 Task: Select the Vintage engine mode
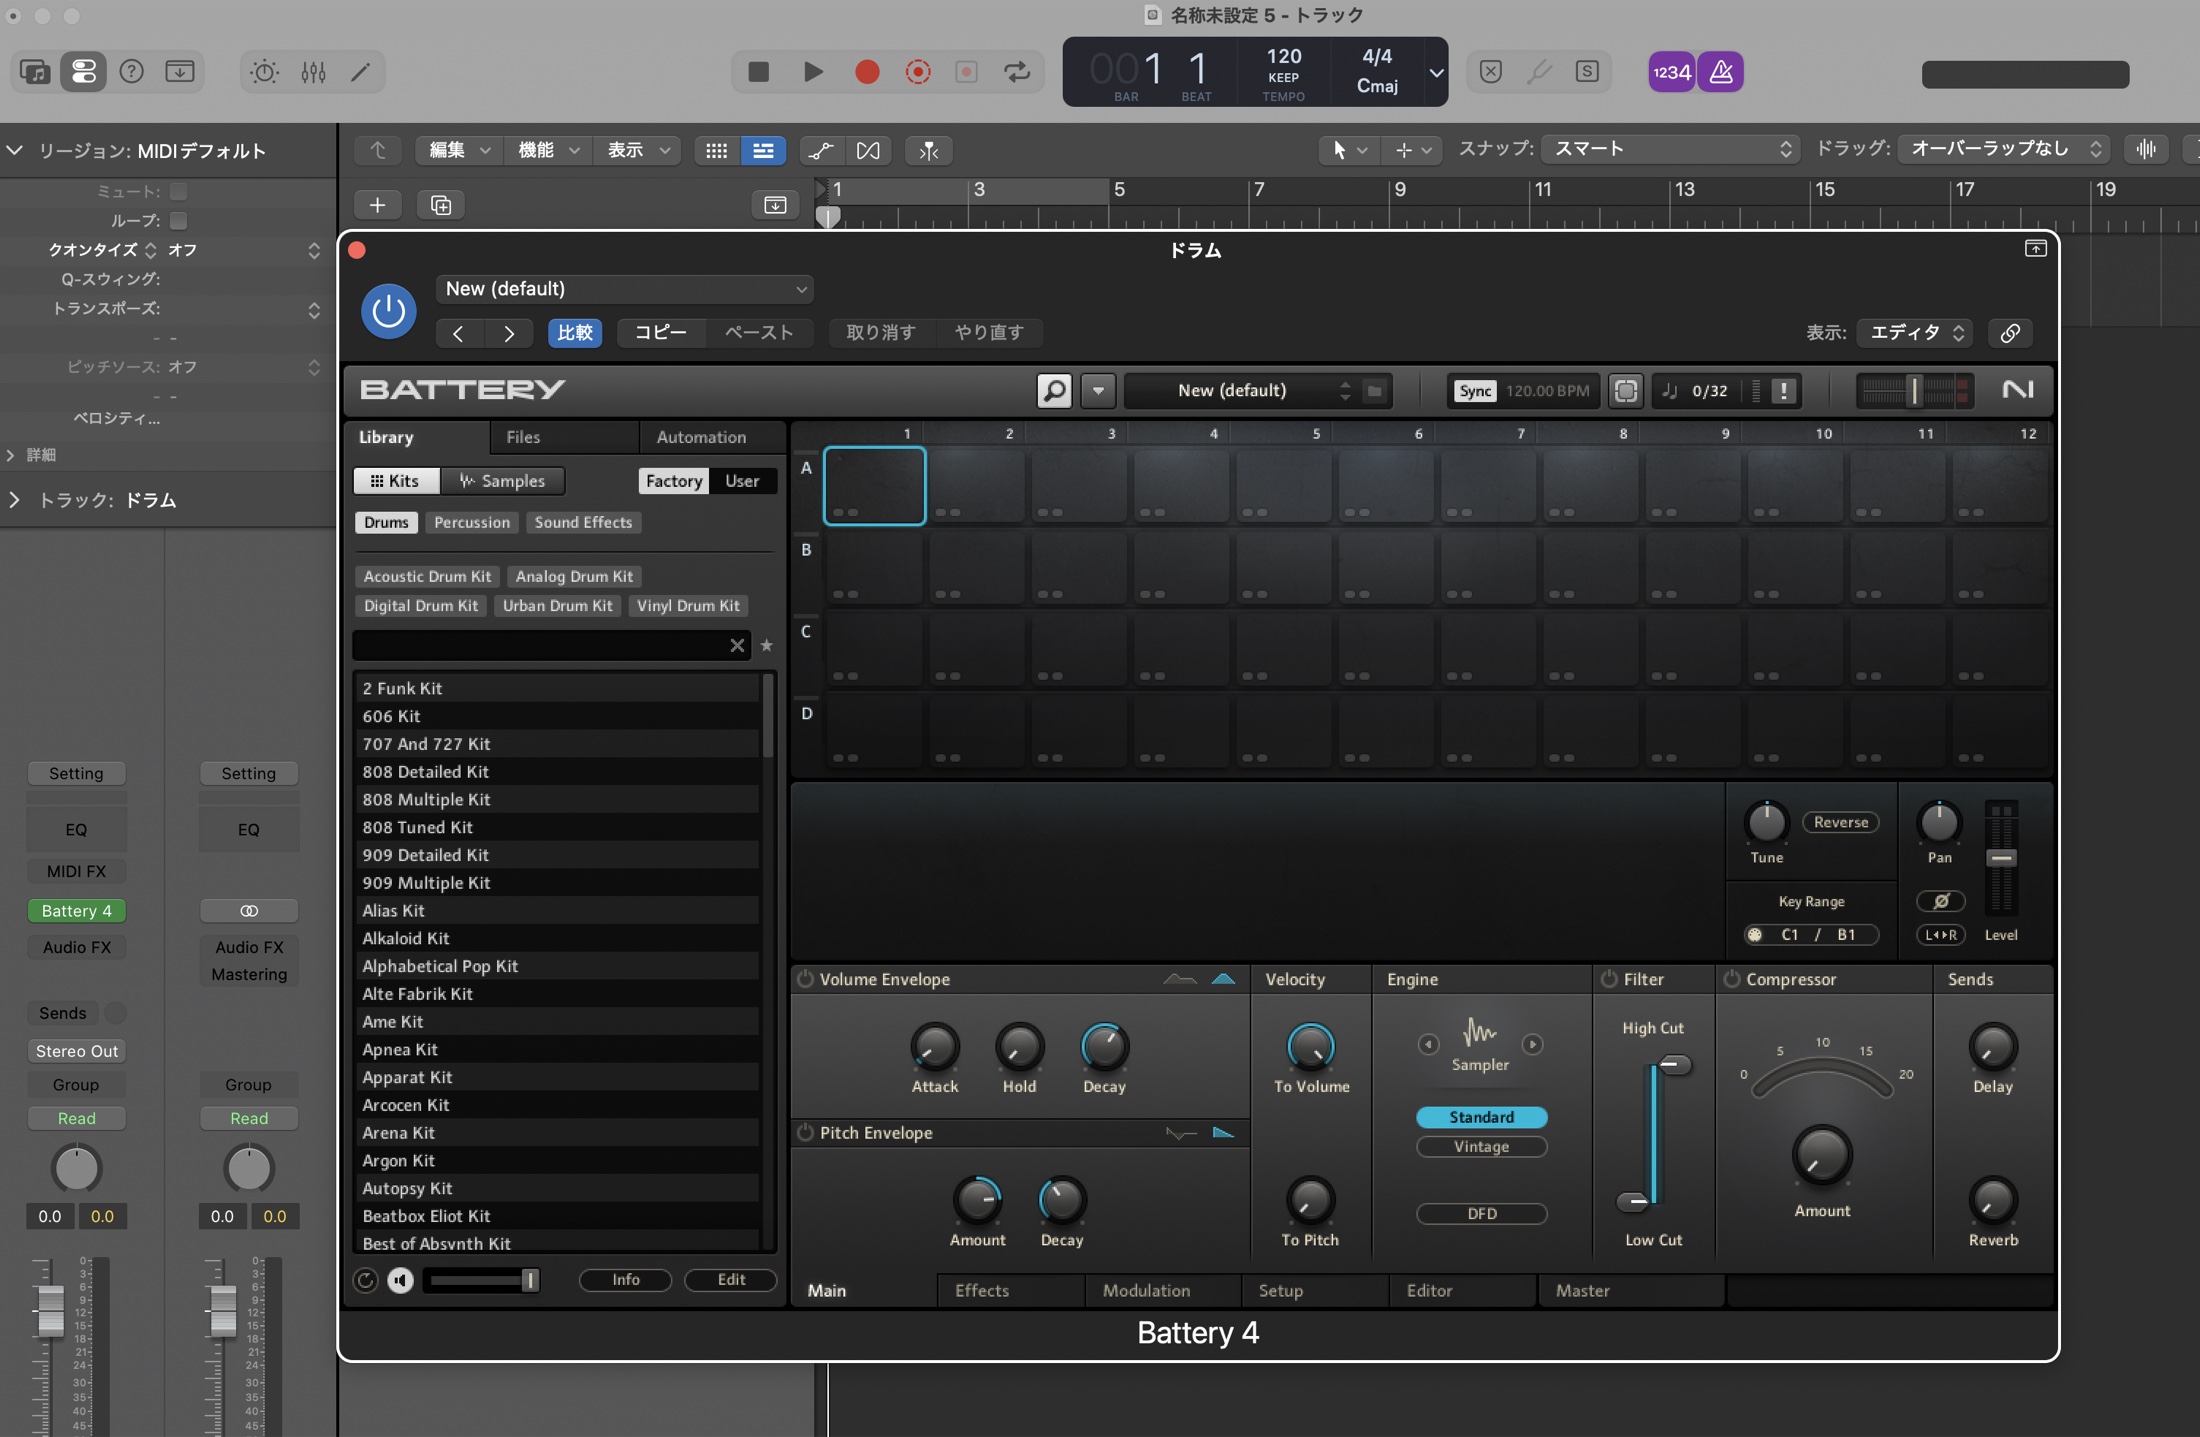point(1481,1147)
